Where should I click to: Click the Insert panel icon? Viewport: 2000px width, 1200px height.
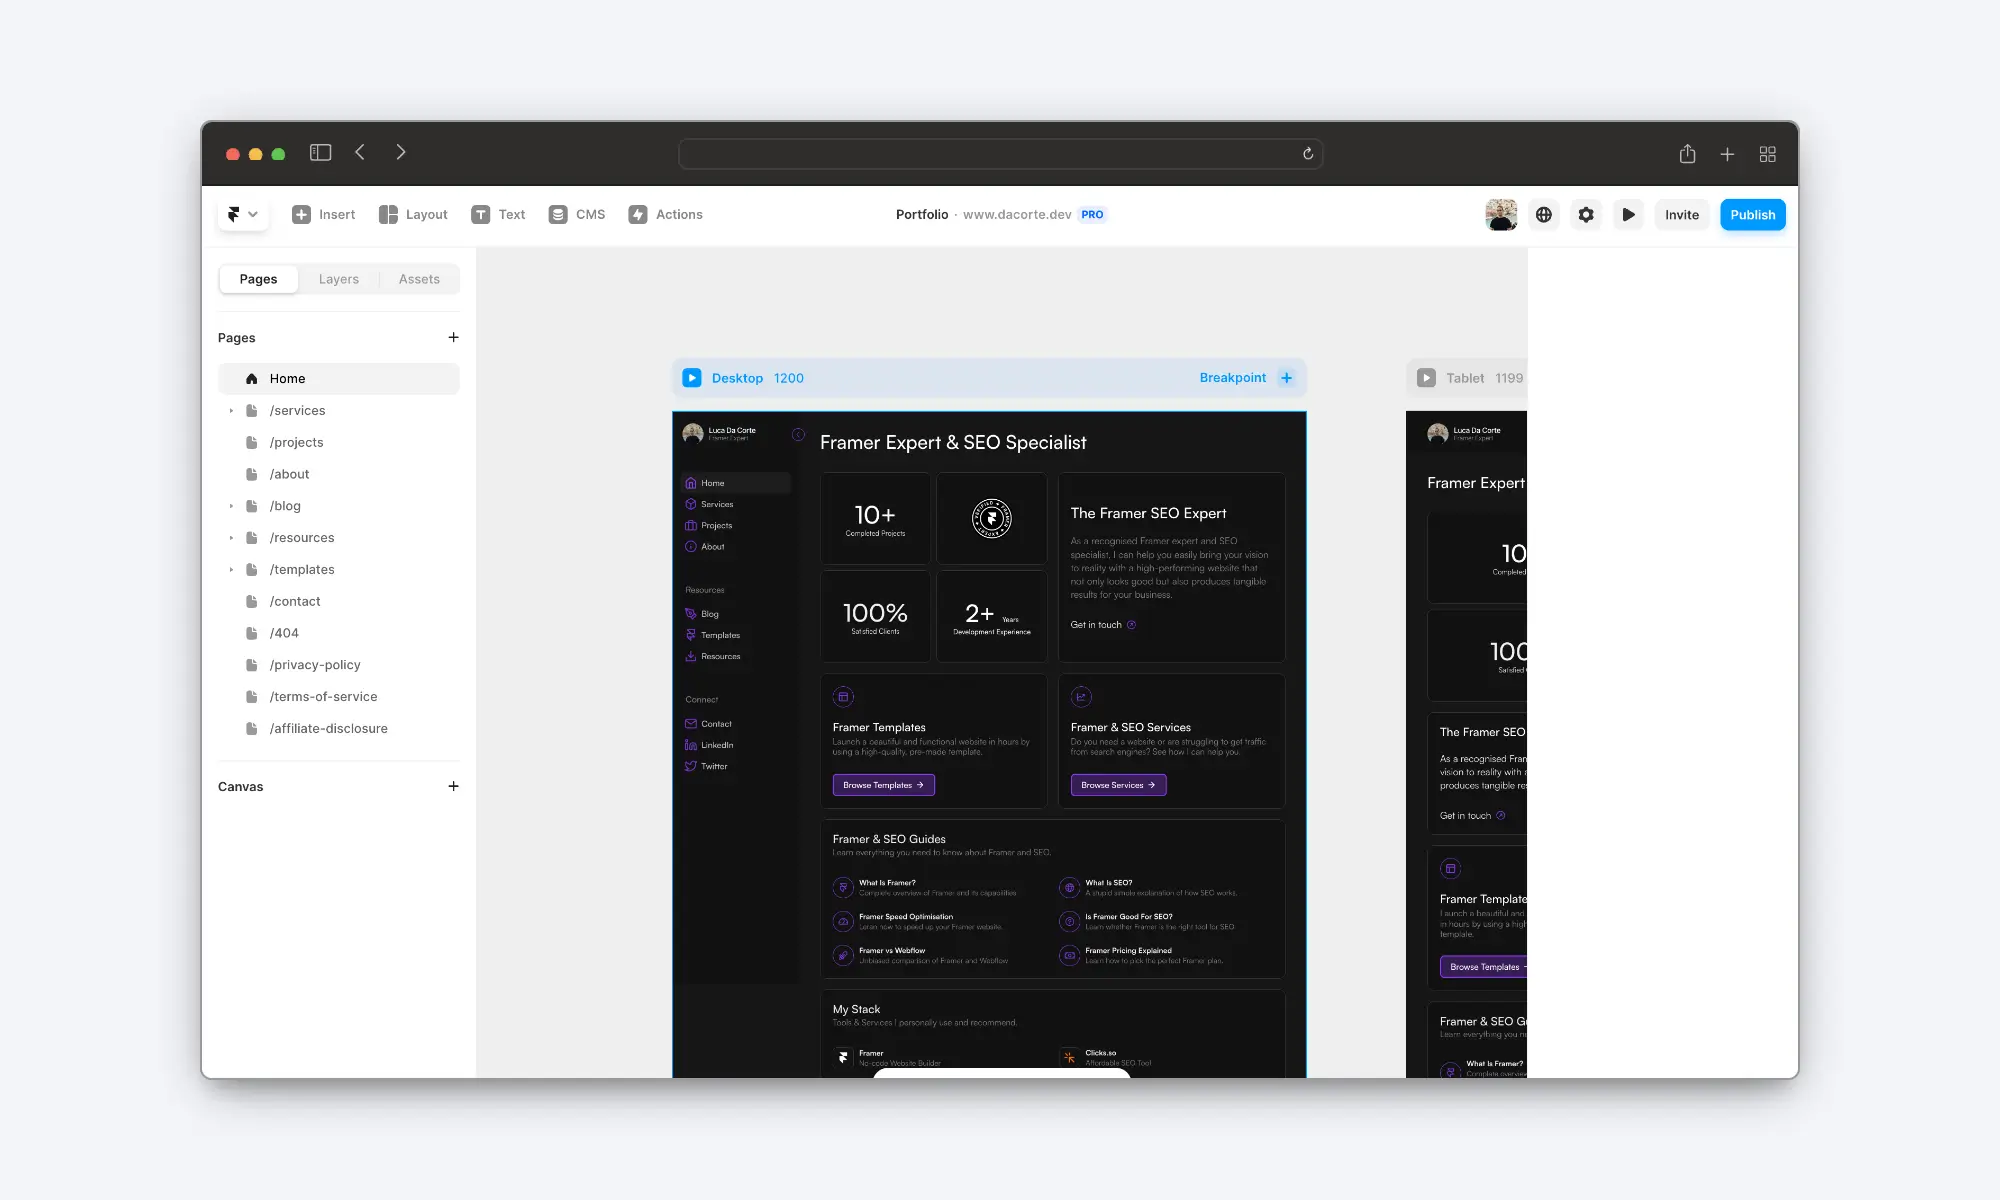click(x=300, y=214)
